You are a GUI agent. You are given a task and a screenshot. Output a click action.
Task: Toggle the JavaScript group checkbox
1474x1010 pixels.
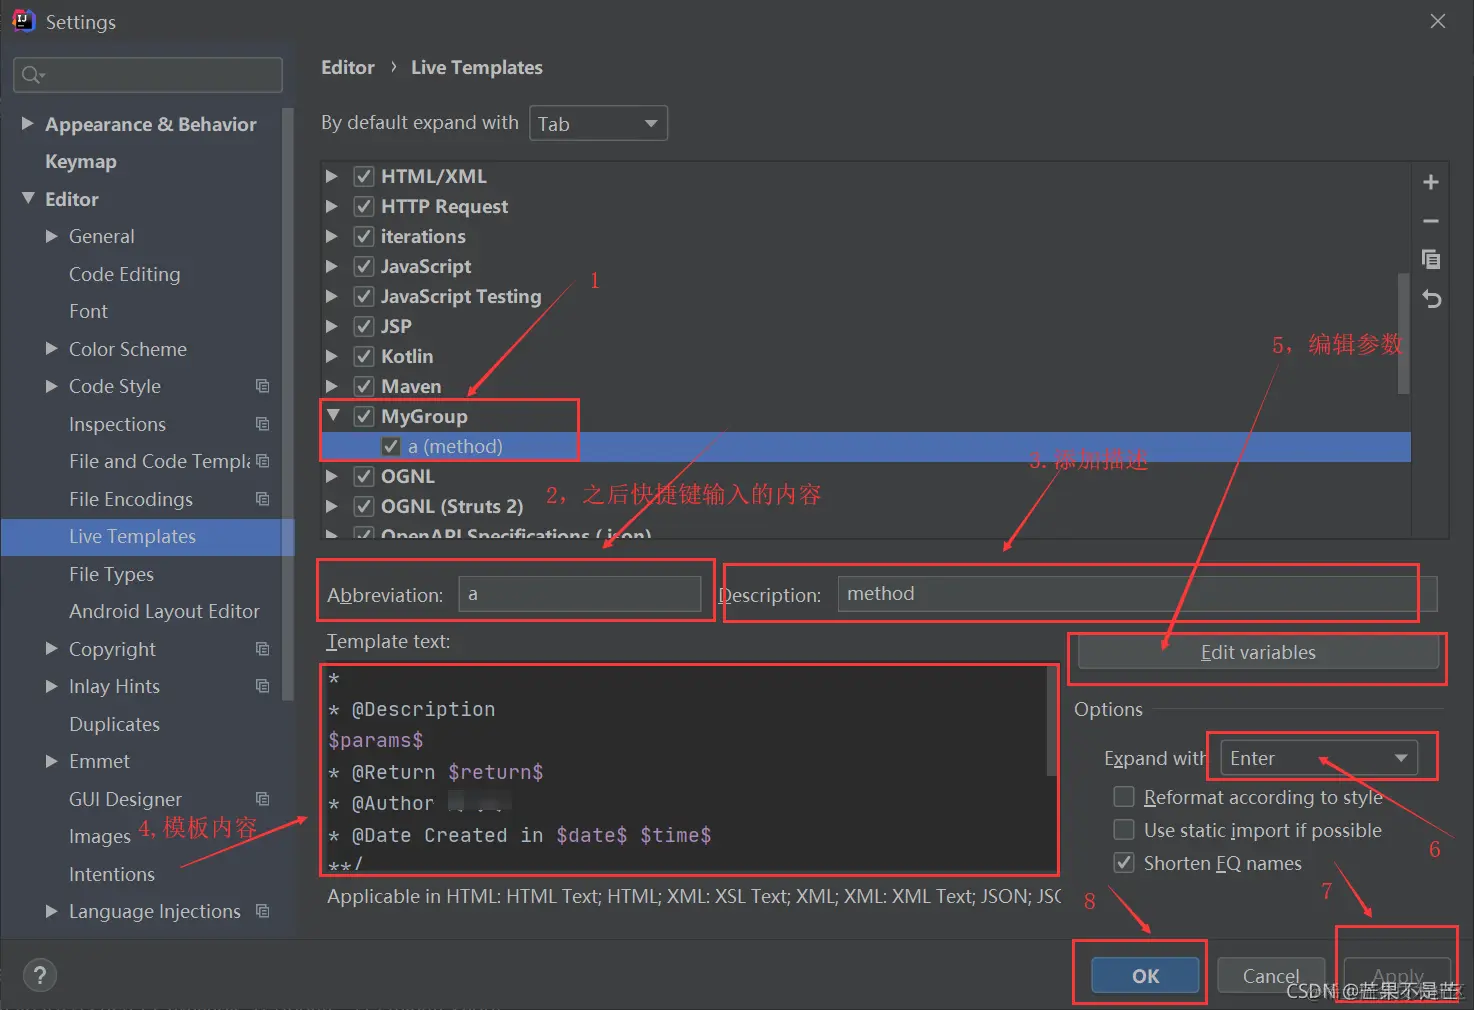[364, 266]
